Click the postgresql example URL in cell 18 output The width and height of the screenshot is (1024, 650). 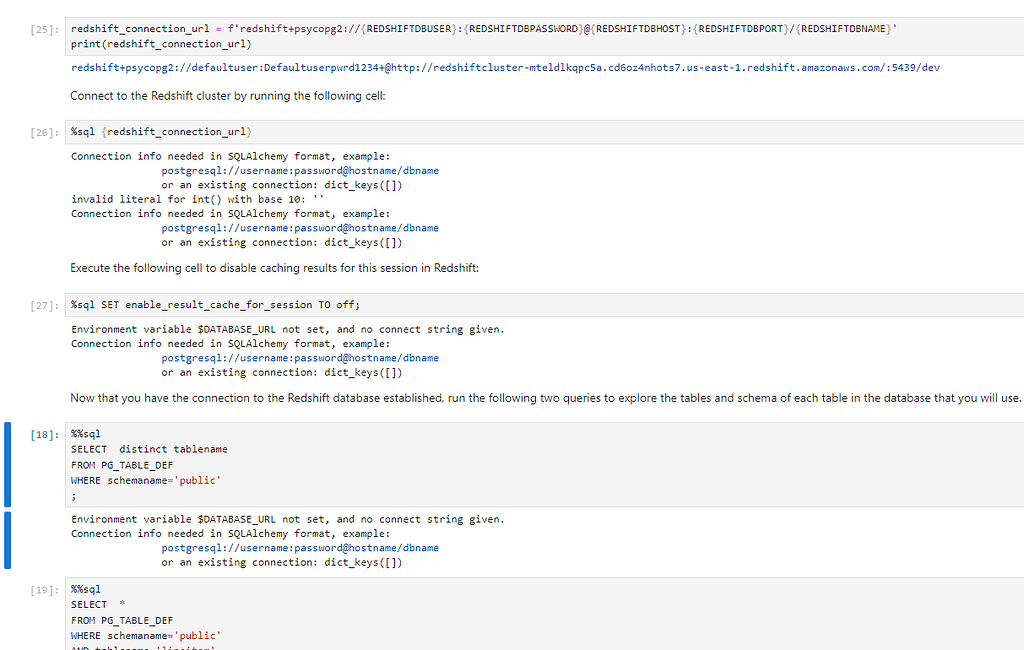pos(300,548)
